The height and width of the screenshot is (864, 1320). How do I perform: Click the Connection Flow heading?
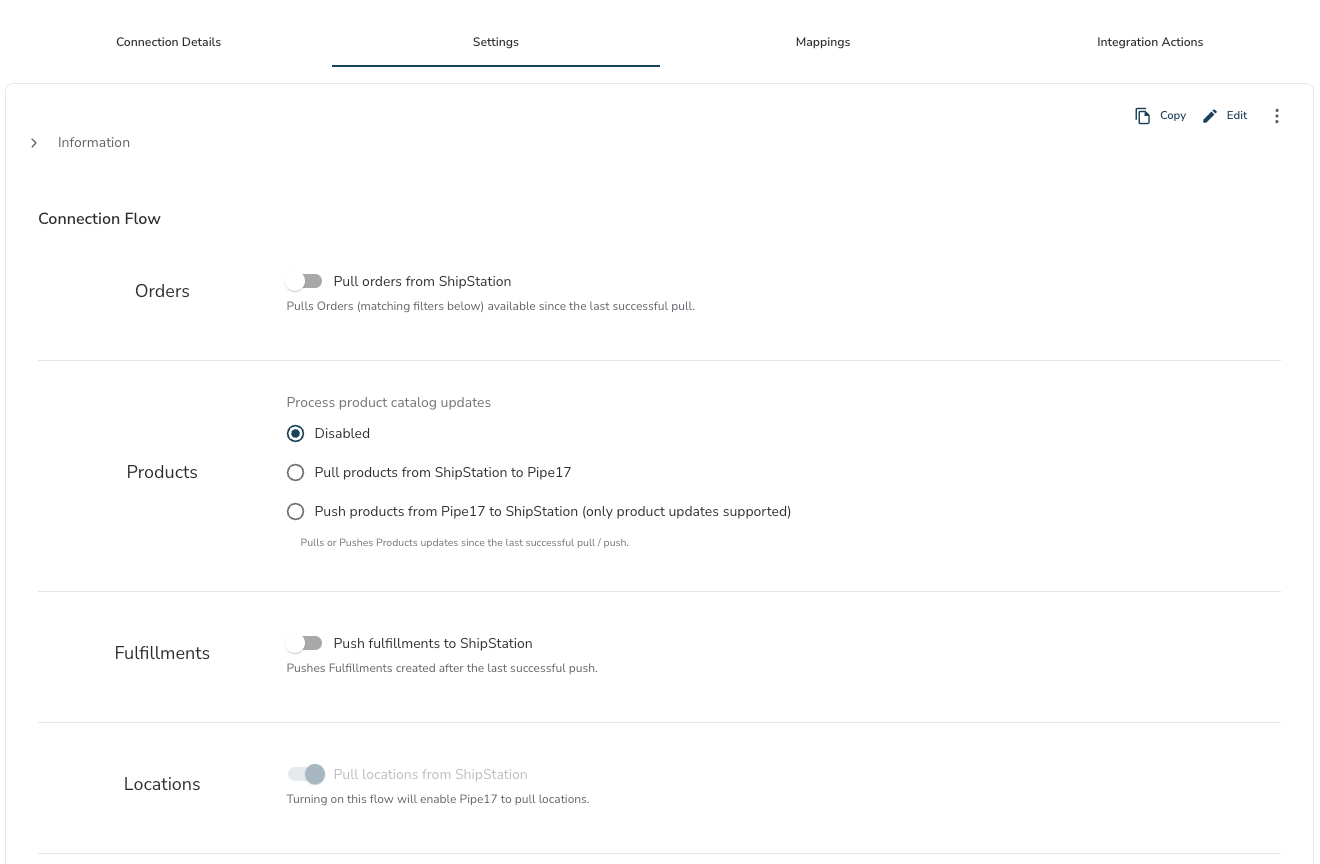click(99, 219)
